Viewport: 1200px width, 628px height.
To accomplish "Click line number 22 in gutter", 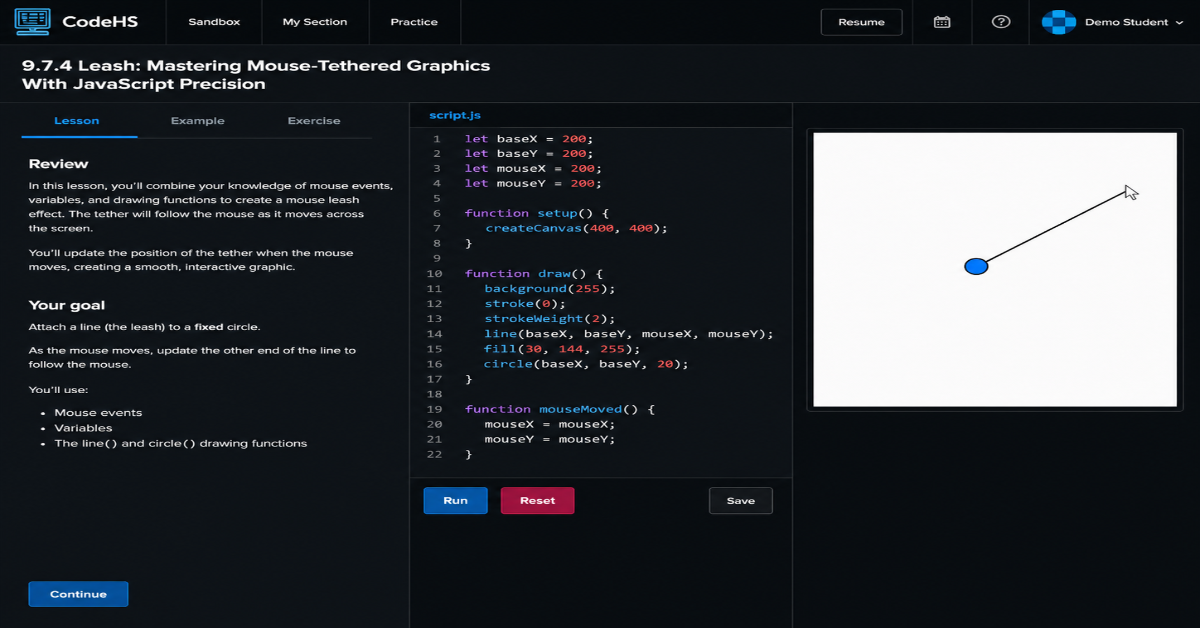I will click(434, 454).
